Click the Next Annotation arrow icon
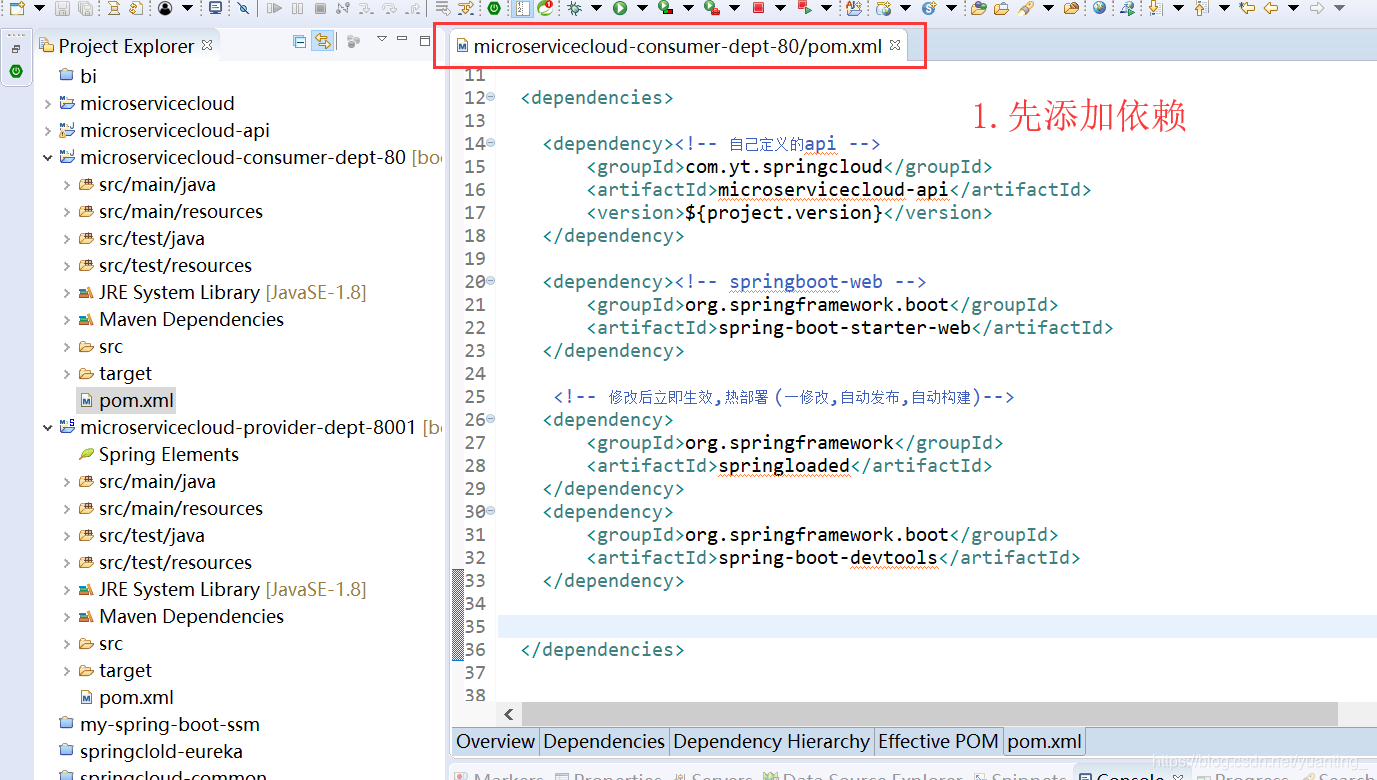 pyautogui.click(x=1156, y=8)
